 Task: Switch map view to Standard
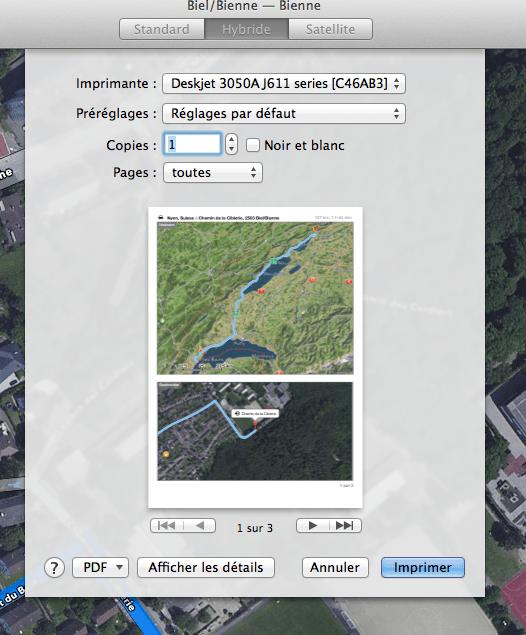pyautogui.click(x=162, y=29)
